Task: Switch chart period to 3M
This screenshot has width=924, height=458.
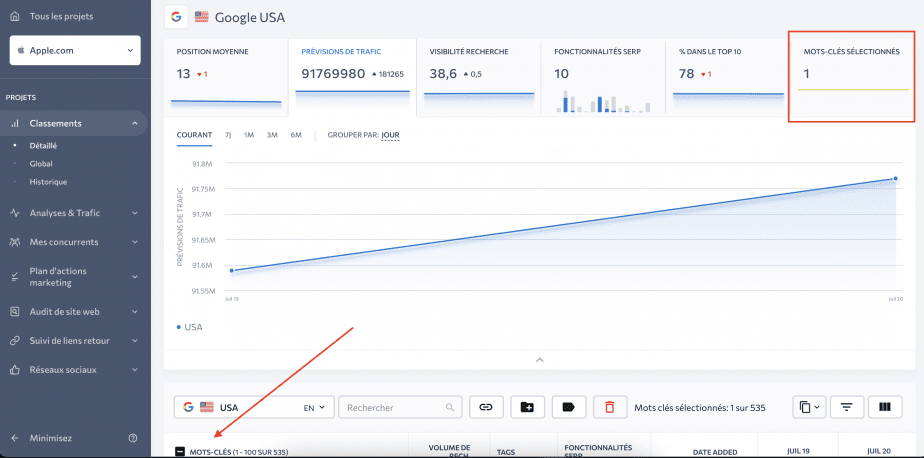Action: [272, 135]
